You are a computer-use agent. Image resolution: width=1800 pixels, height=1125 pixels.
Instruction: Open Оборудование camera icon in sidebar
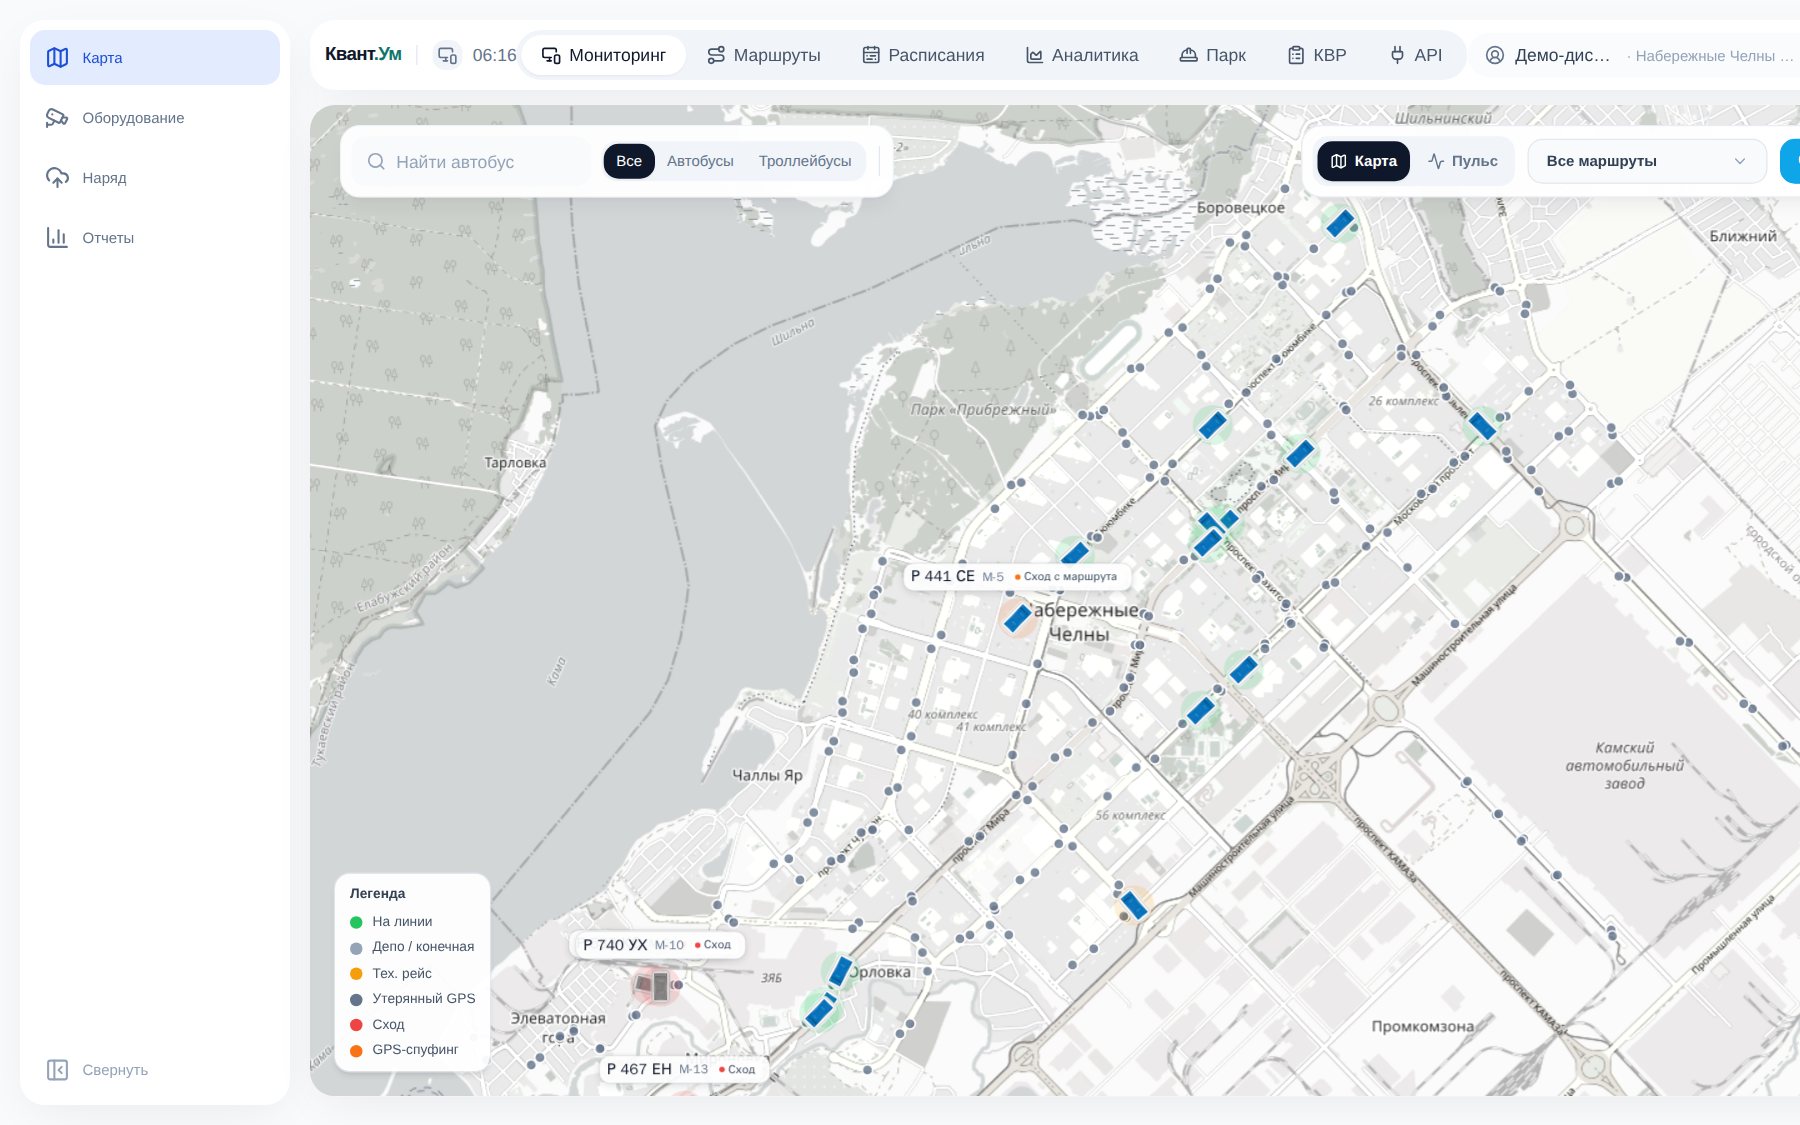57,118
